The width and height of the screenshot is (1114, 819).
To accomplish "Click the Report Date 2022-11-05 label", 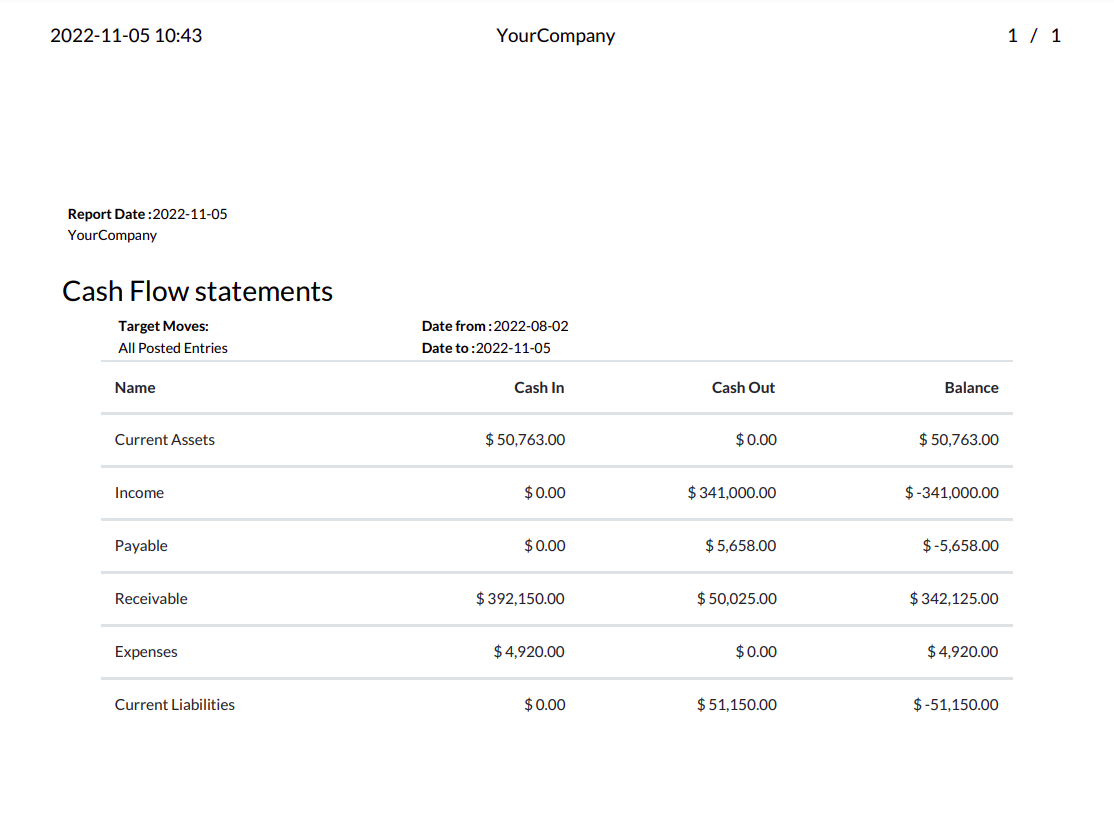I will [x=148, y=214].
